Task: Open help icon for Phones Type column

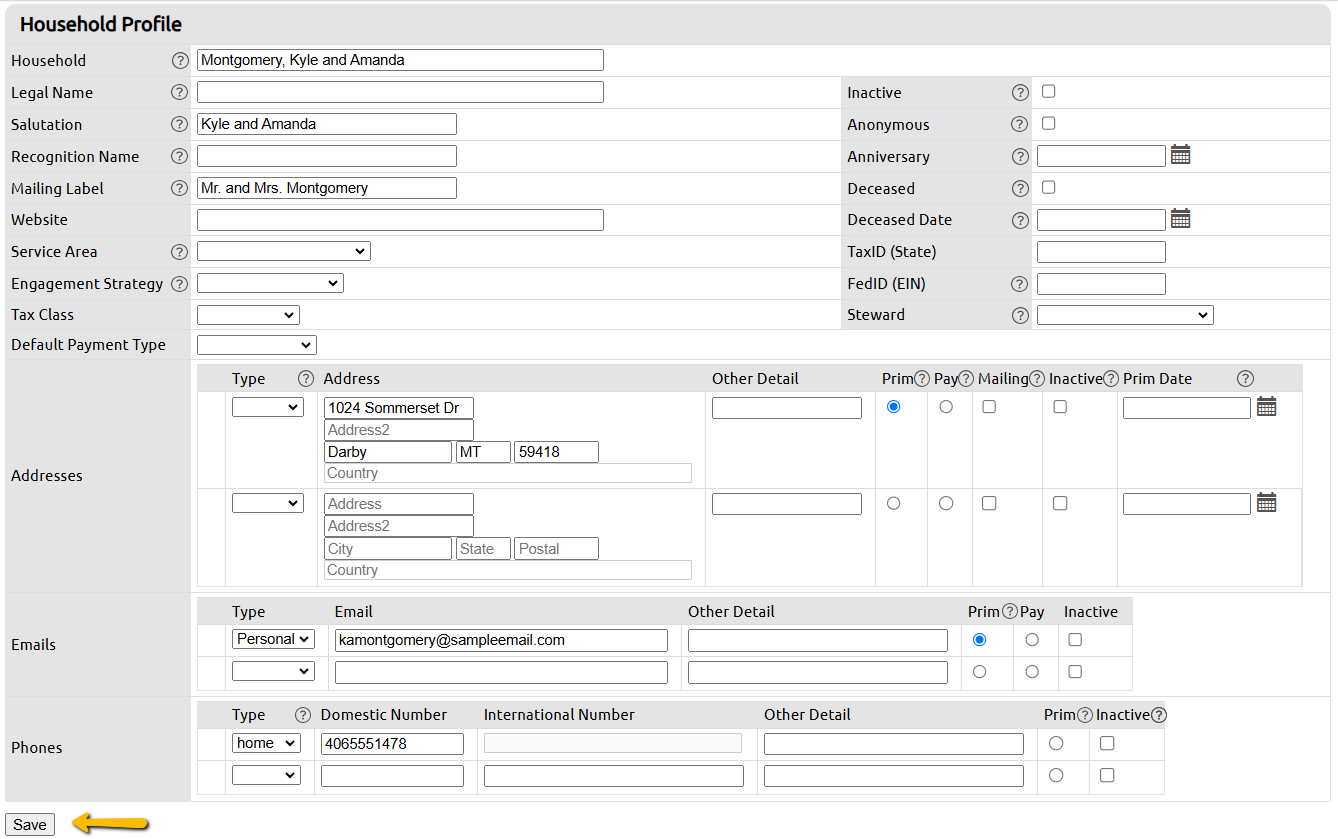Action: (303, 714)
